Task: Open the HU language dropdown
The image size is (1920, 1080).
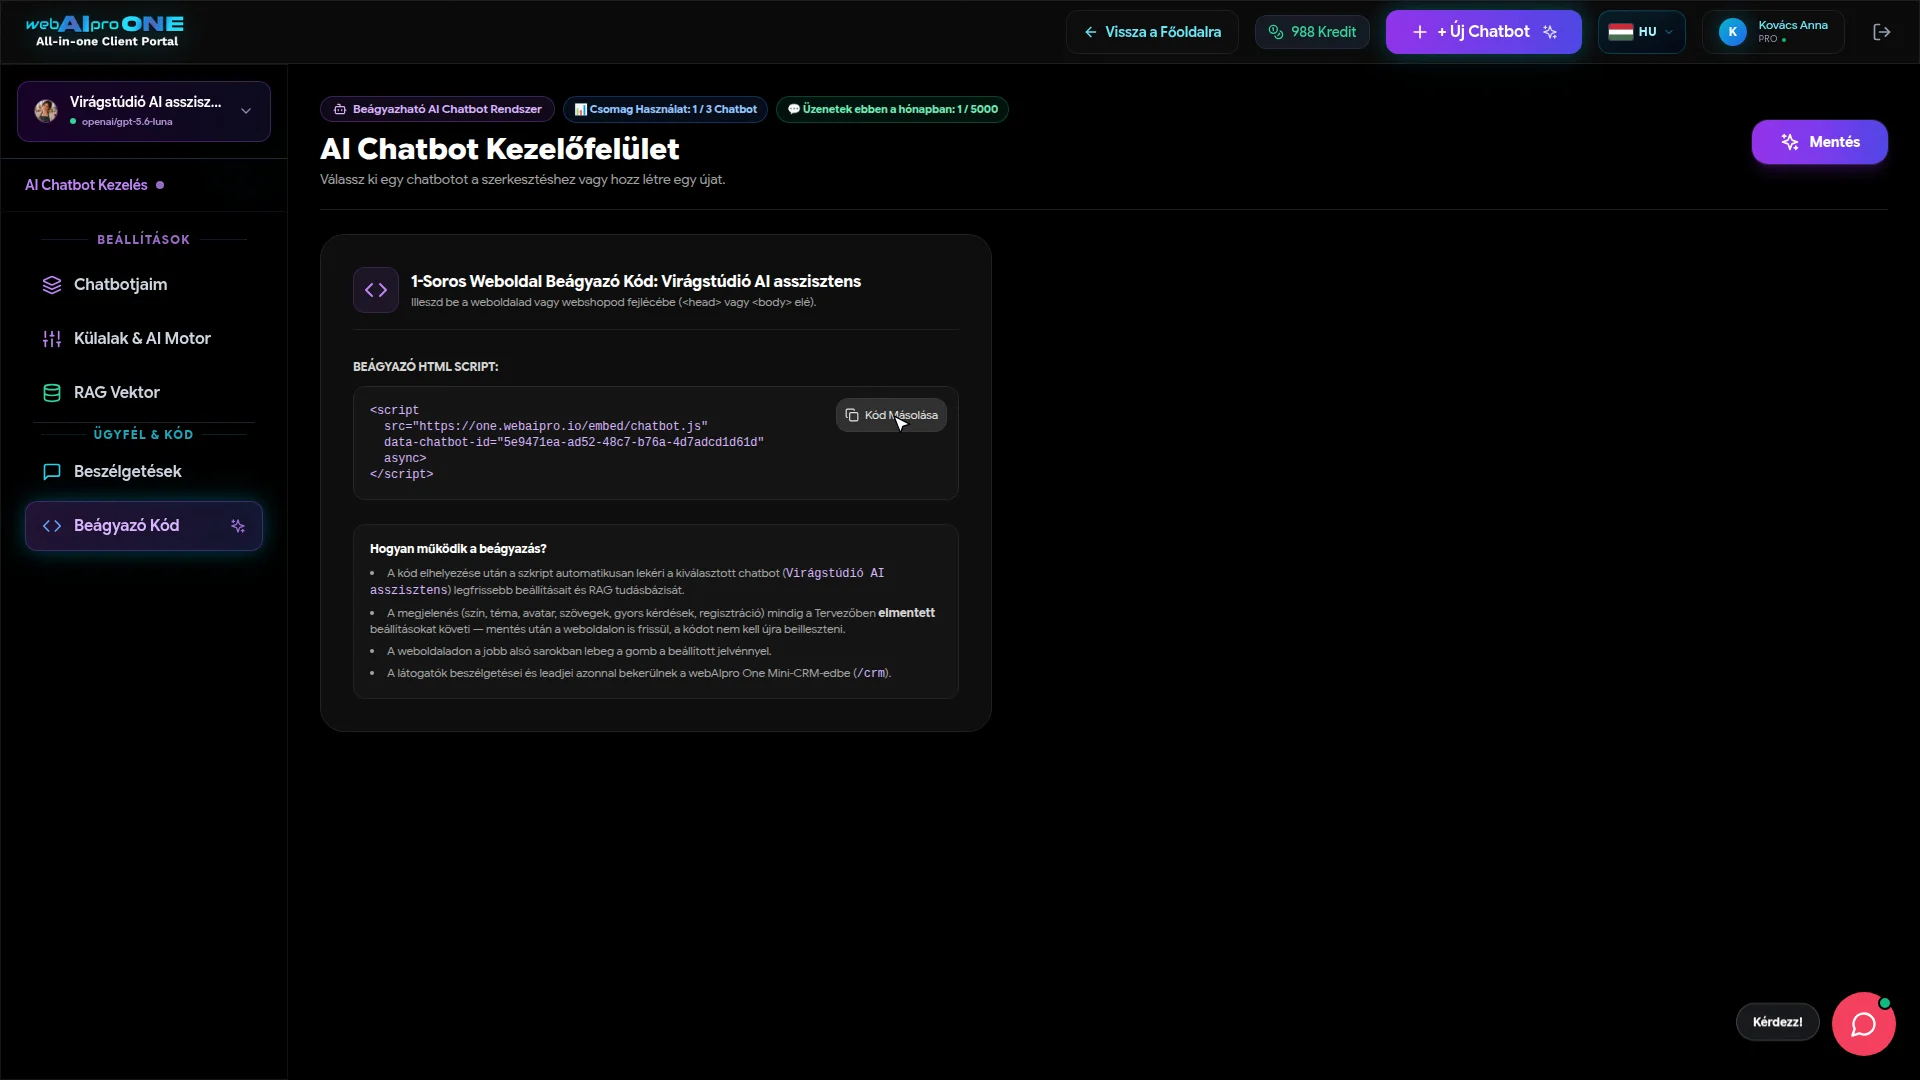Action: (x=1641, y=32)
